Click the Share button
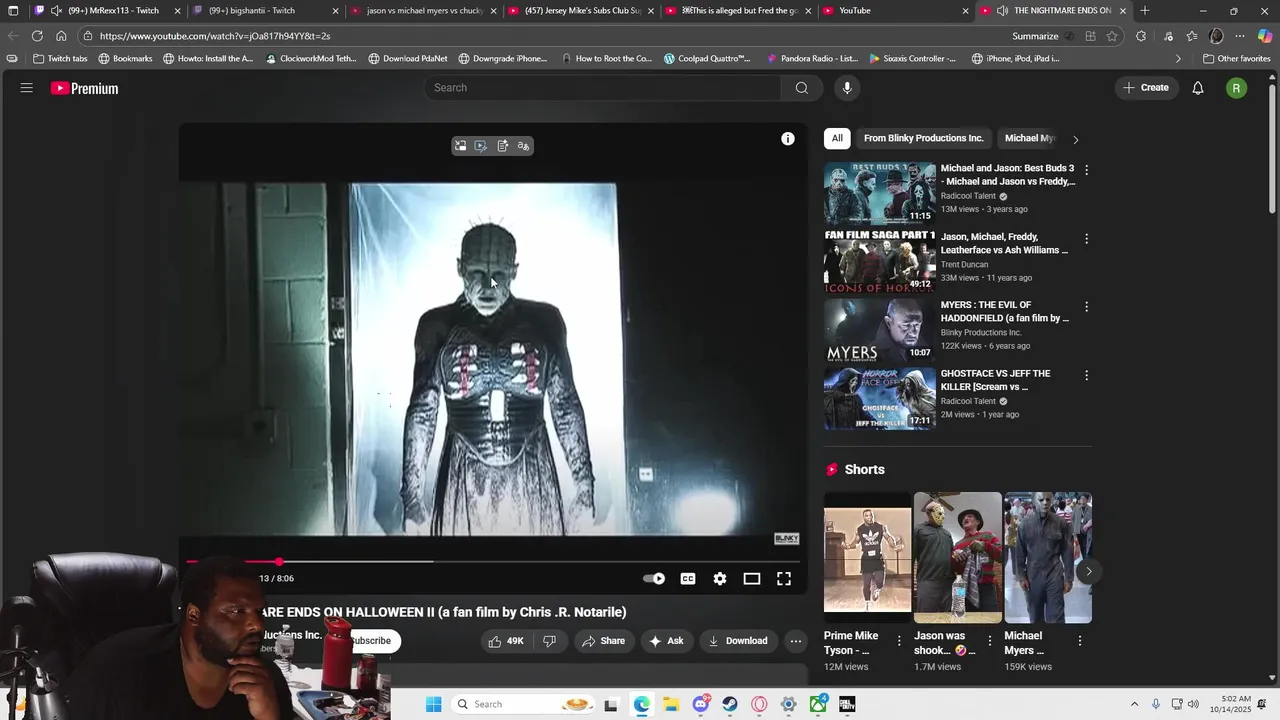 tap(603, 641)
